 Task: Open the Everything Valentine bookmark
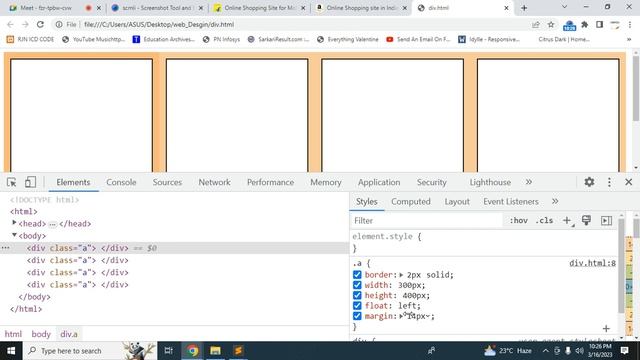coord(348,40)
